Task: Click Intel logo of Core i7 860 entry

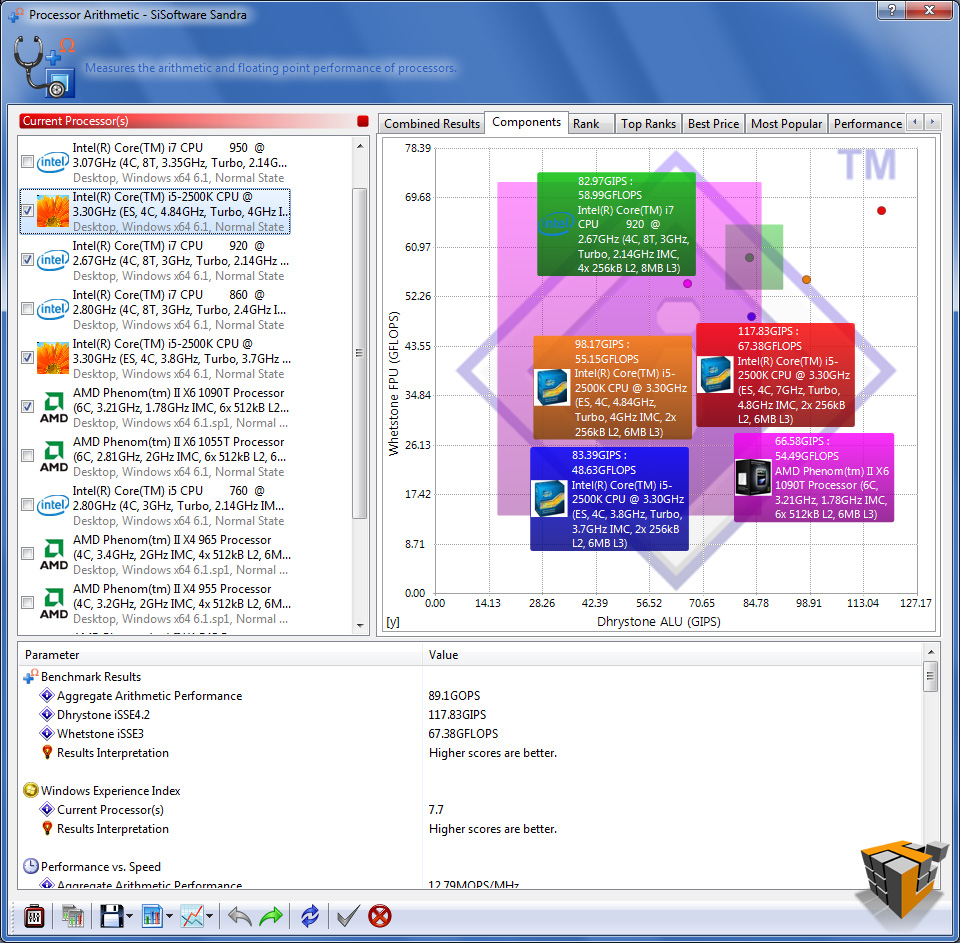Action: pyautogui.click(x=53, y=309)
